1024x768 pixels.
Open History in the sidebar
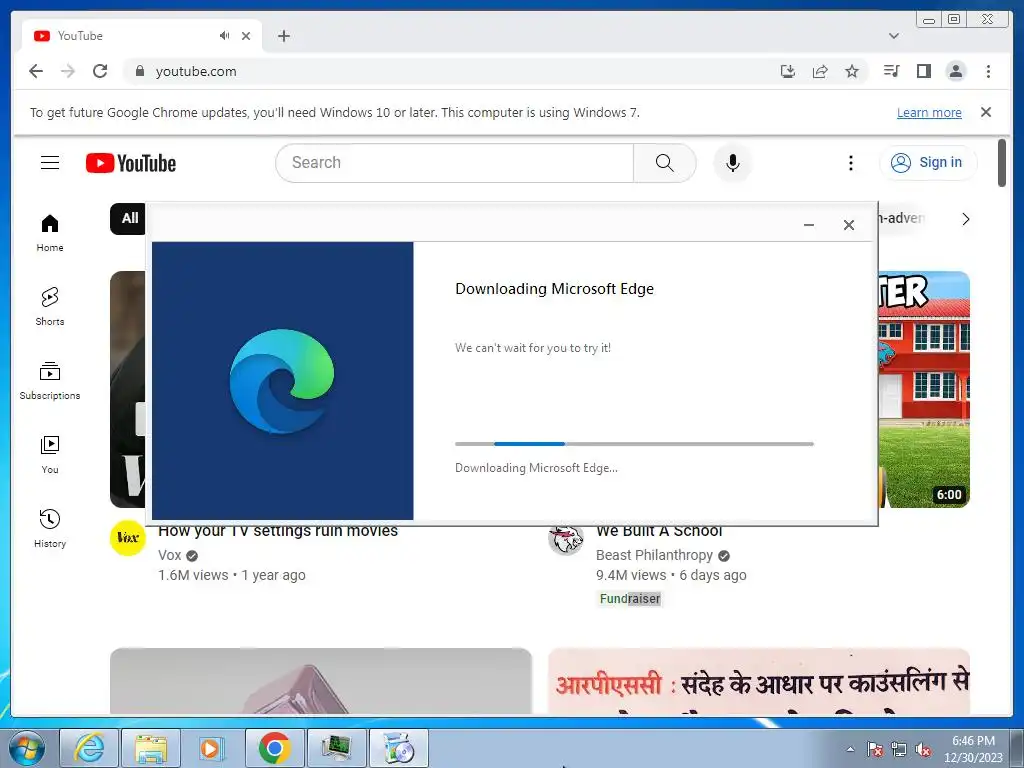pos(50,528)
